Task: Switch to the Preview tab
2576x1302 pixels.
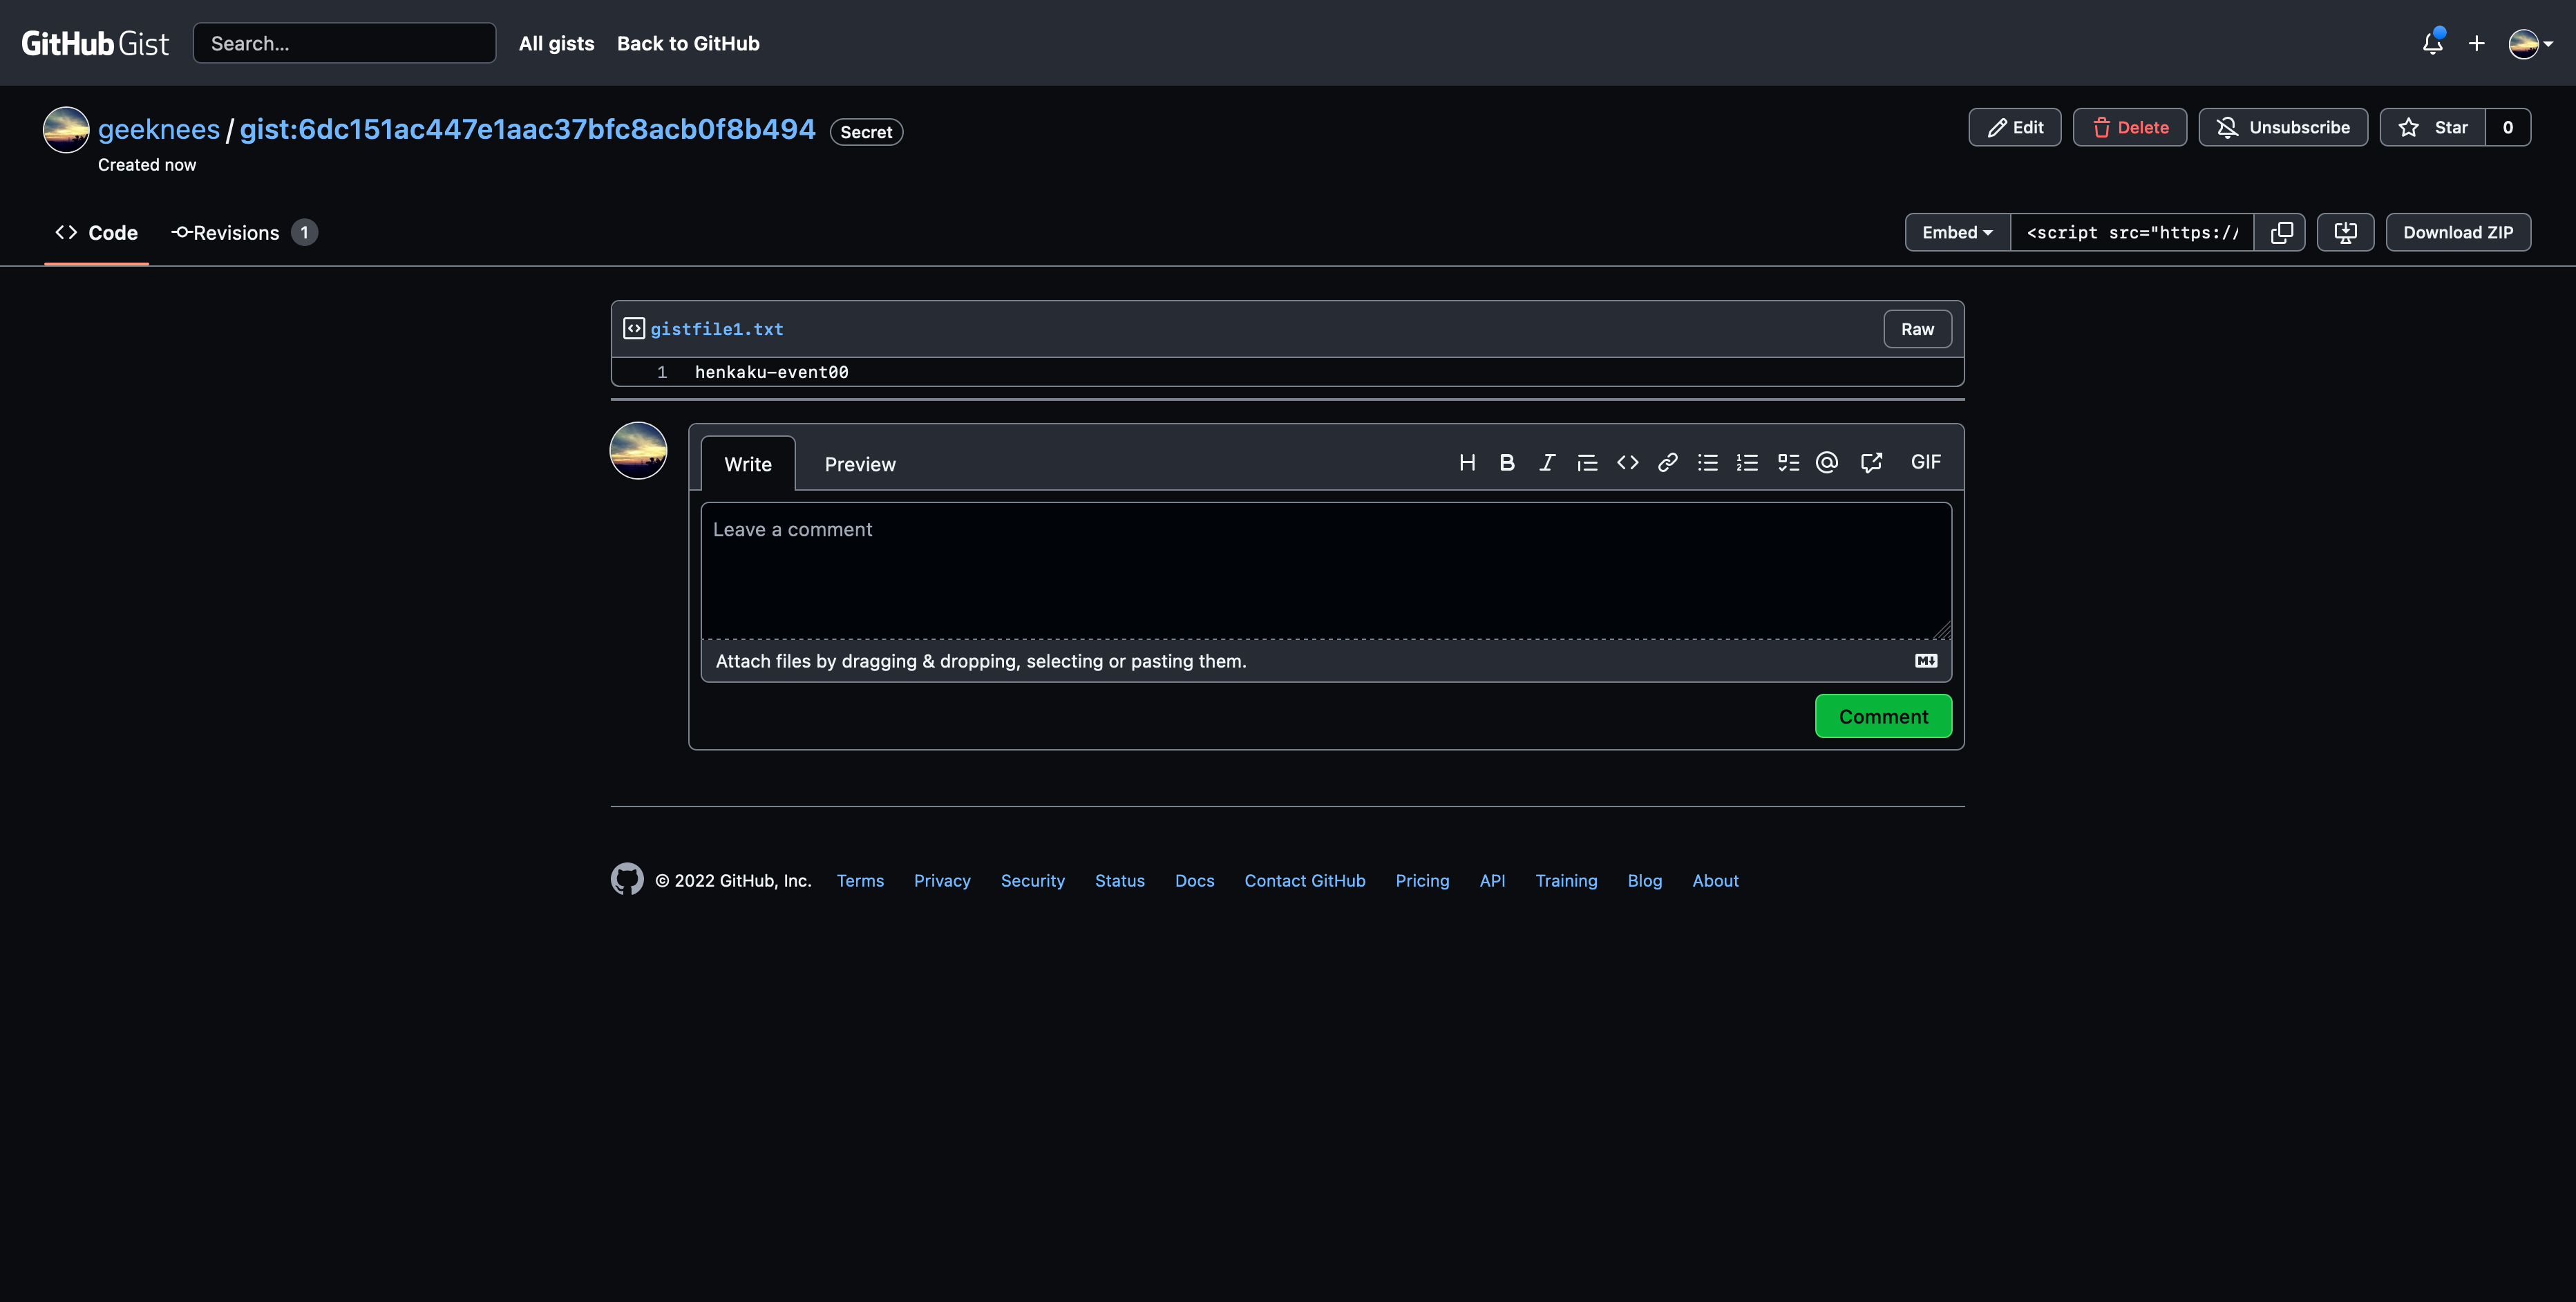Action: click(860, 463)
